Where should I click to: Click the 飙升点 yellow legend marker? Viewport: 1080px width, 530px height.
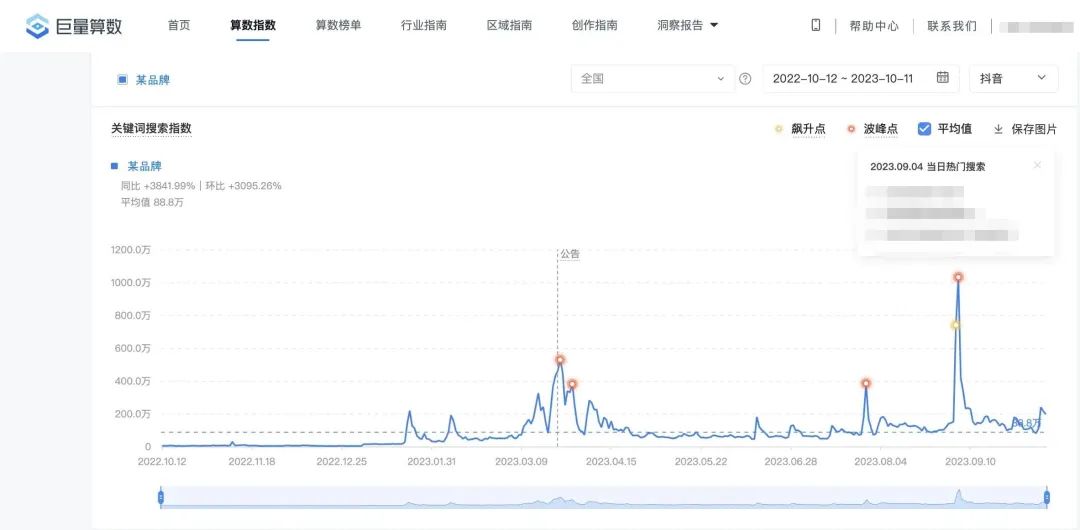coord(779,129)
